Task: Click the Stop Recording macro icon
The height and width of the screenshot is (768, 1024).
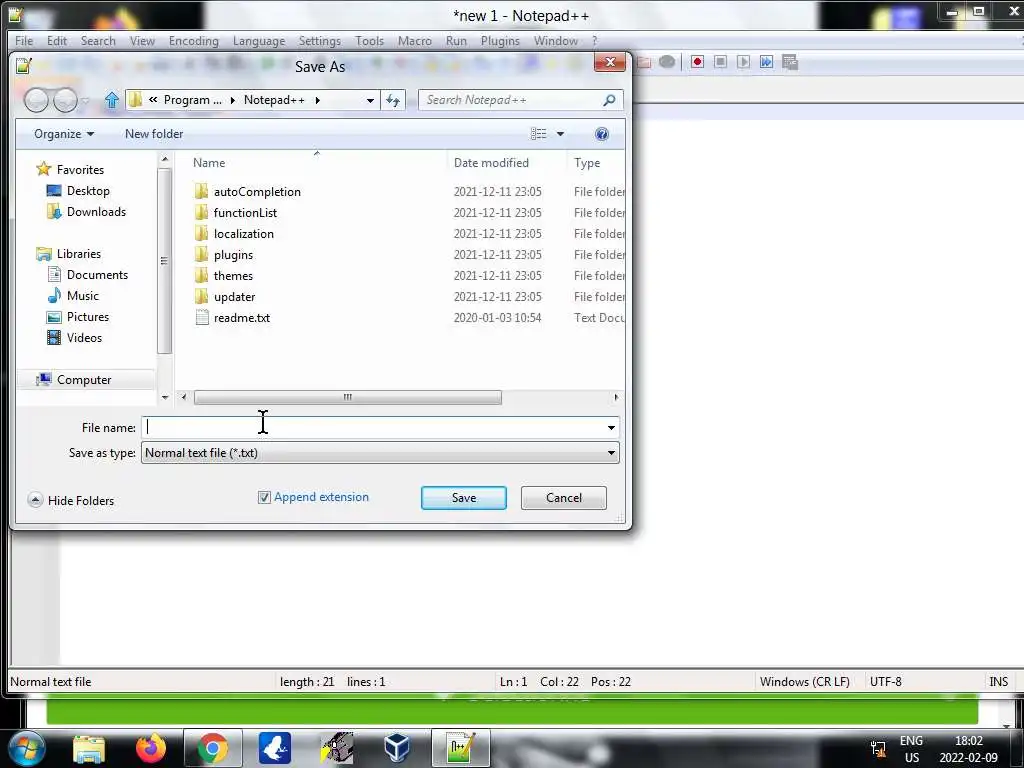Action: pos(720,62)
